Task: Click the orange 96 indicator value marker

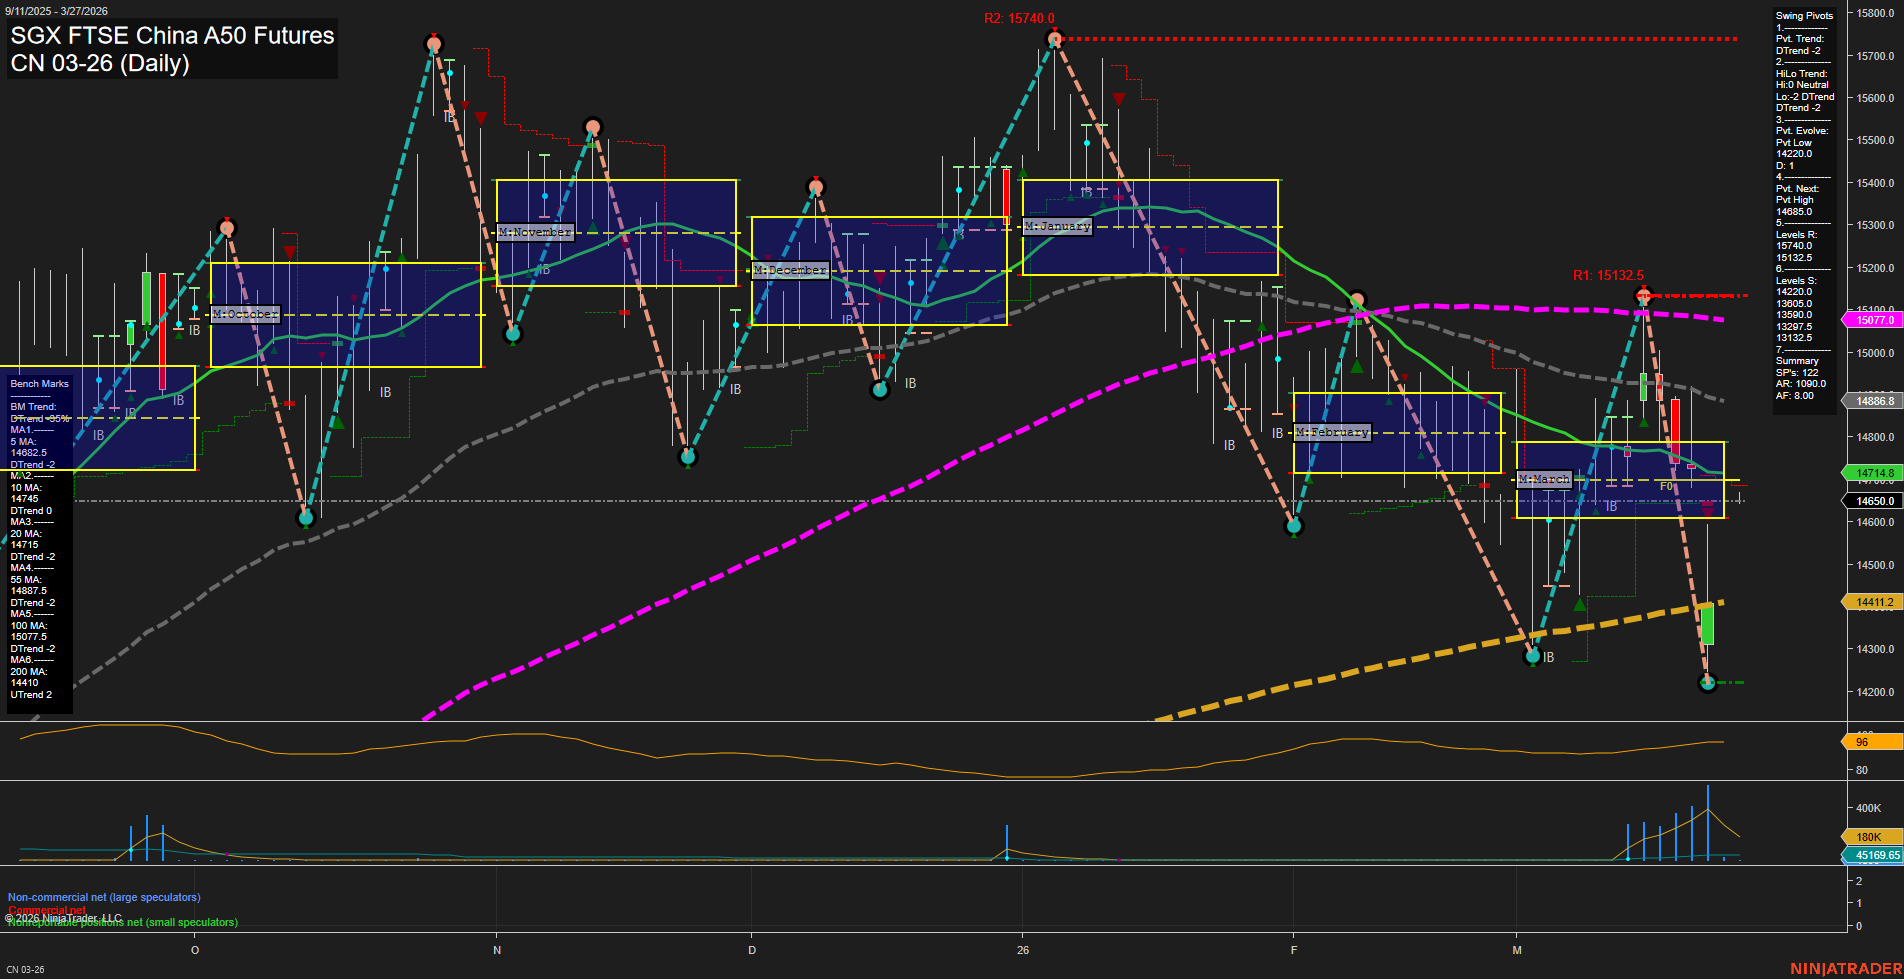Action: (1872, 742)
